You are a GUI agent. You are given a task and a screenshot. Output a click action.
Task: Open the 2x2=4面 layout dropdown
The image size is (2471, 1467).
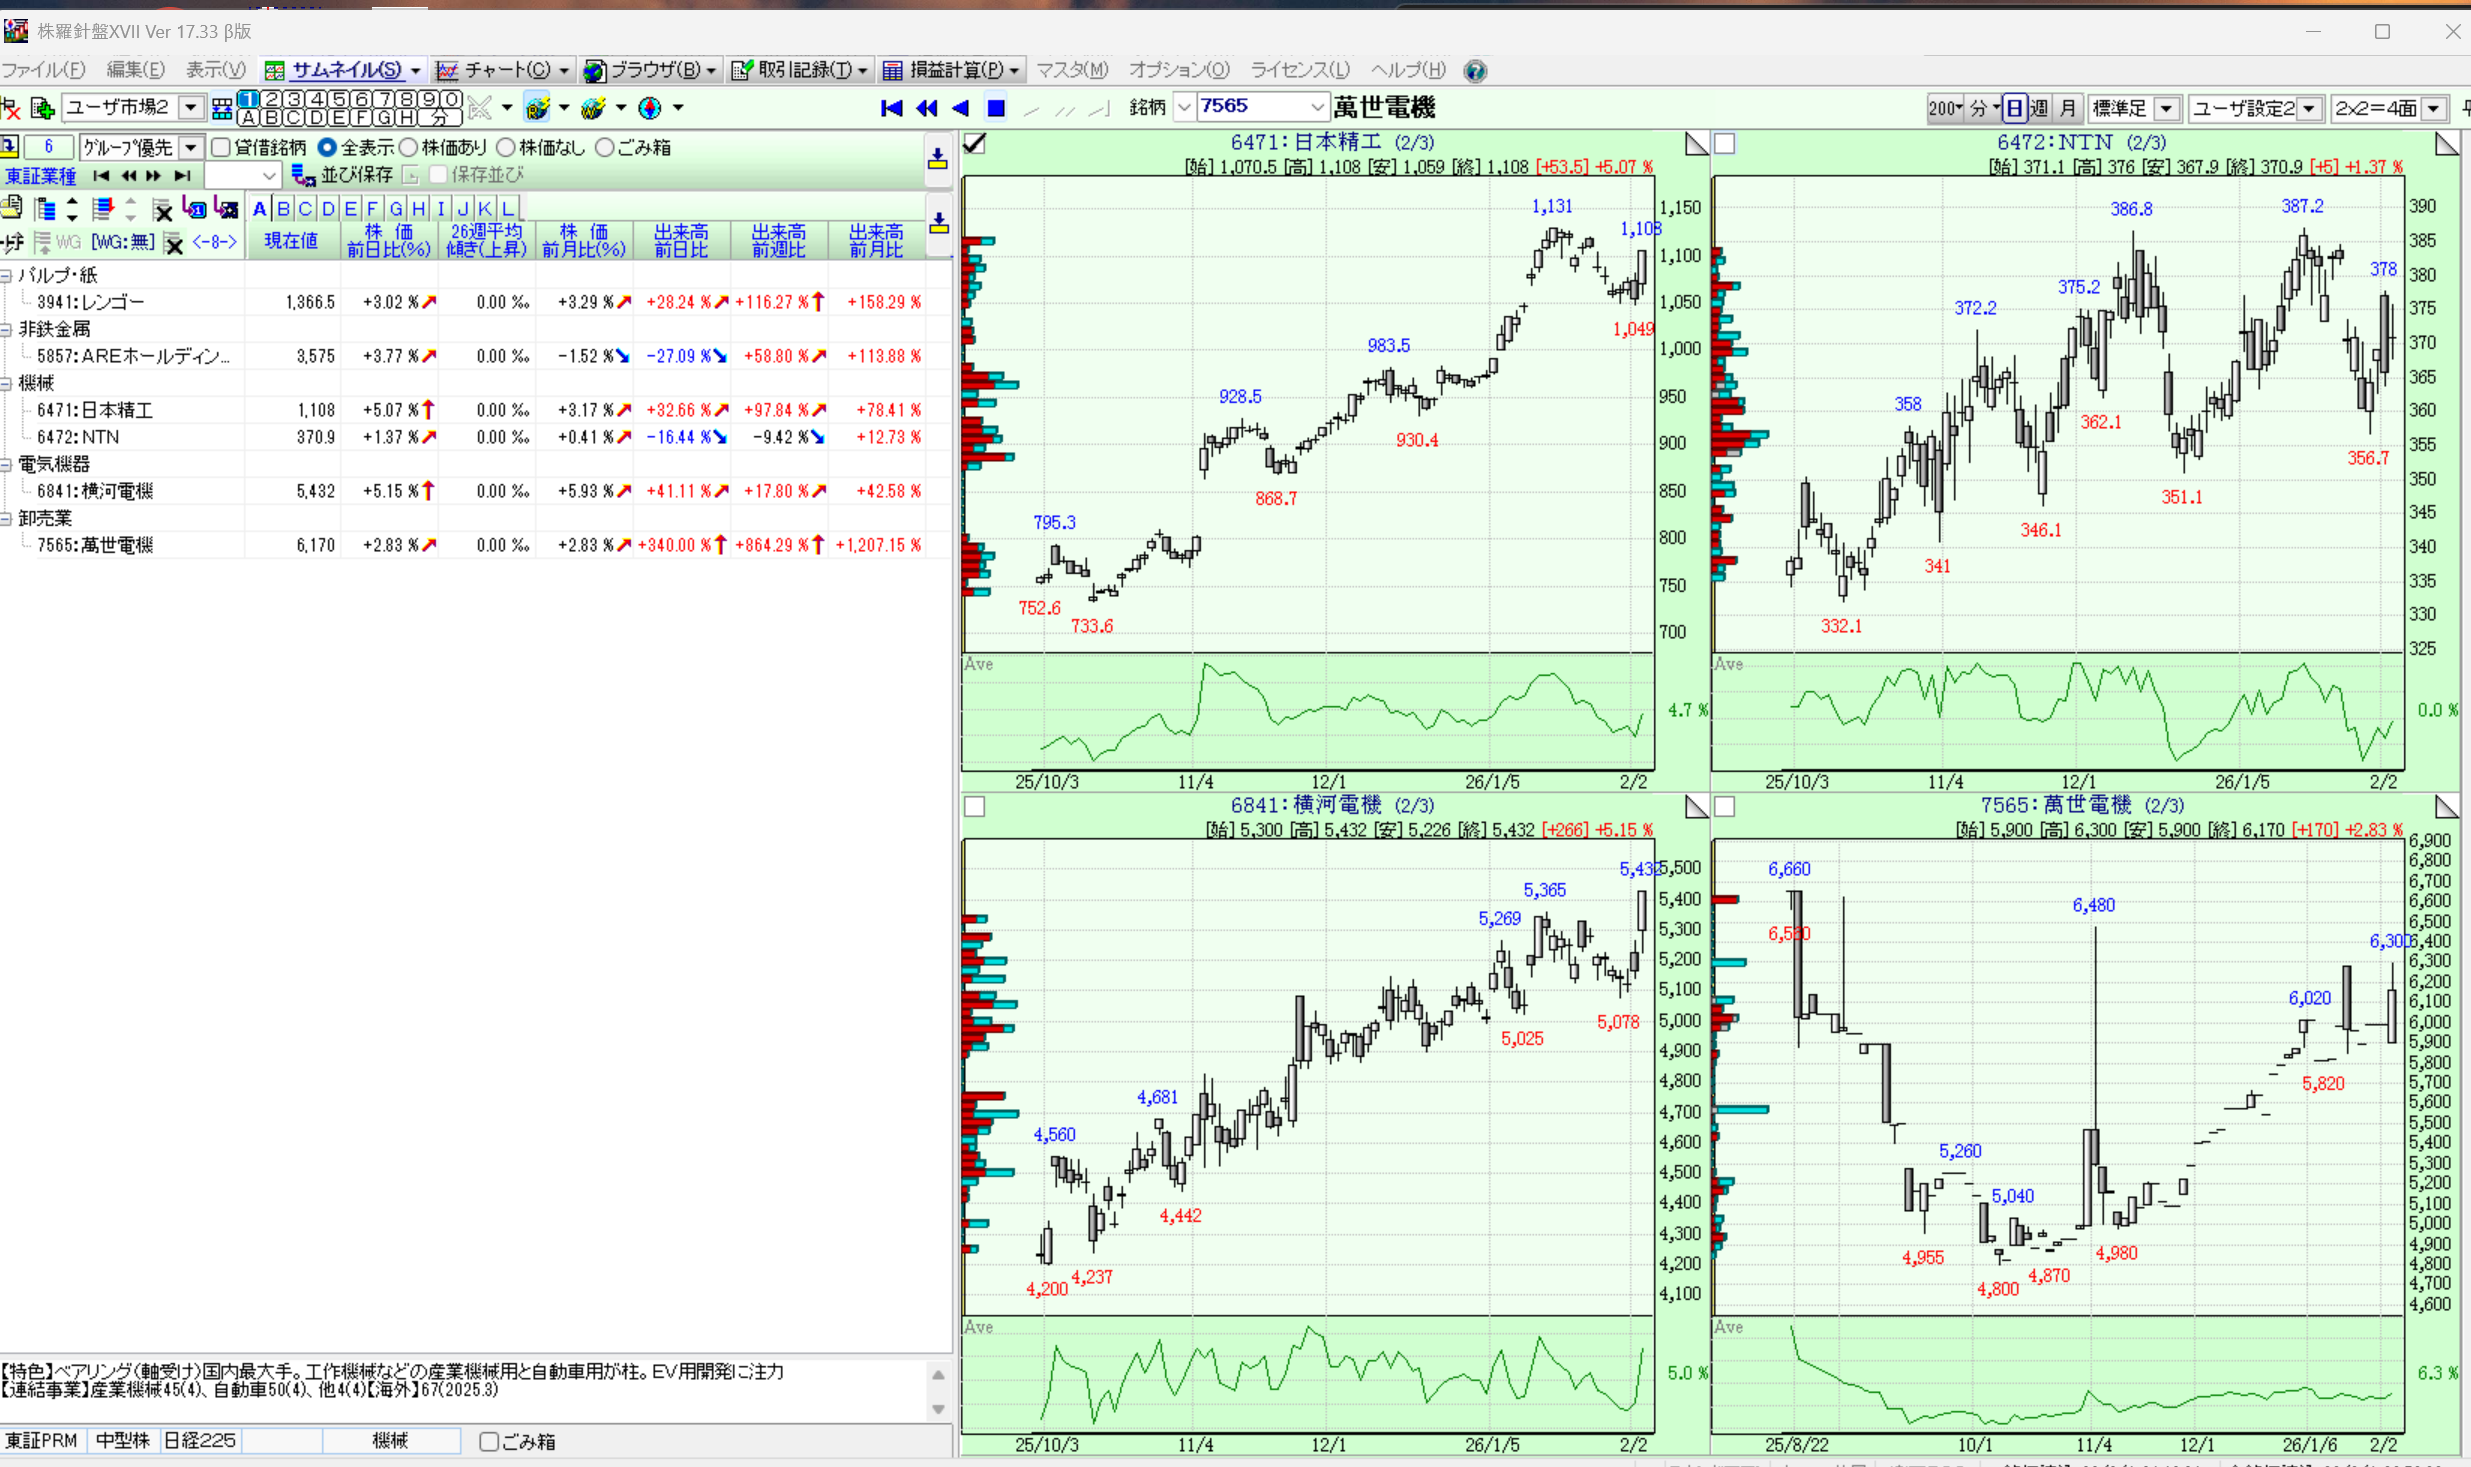[2434, 108]
